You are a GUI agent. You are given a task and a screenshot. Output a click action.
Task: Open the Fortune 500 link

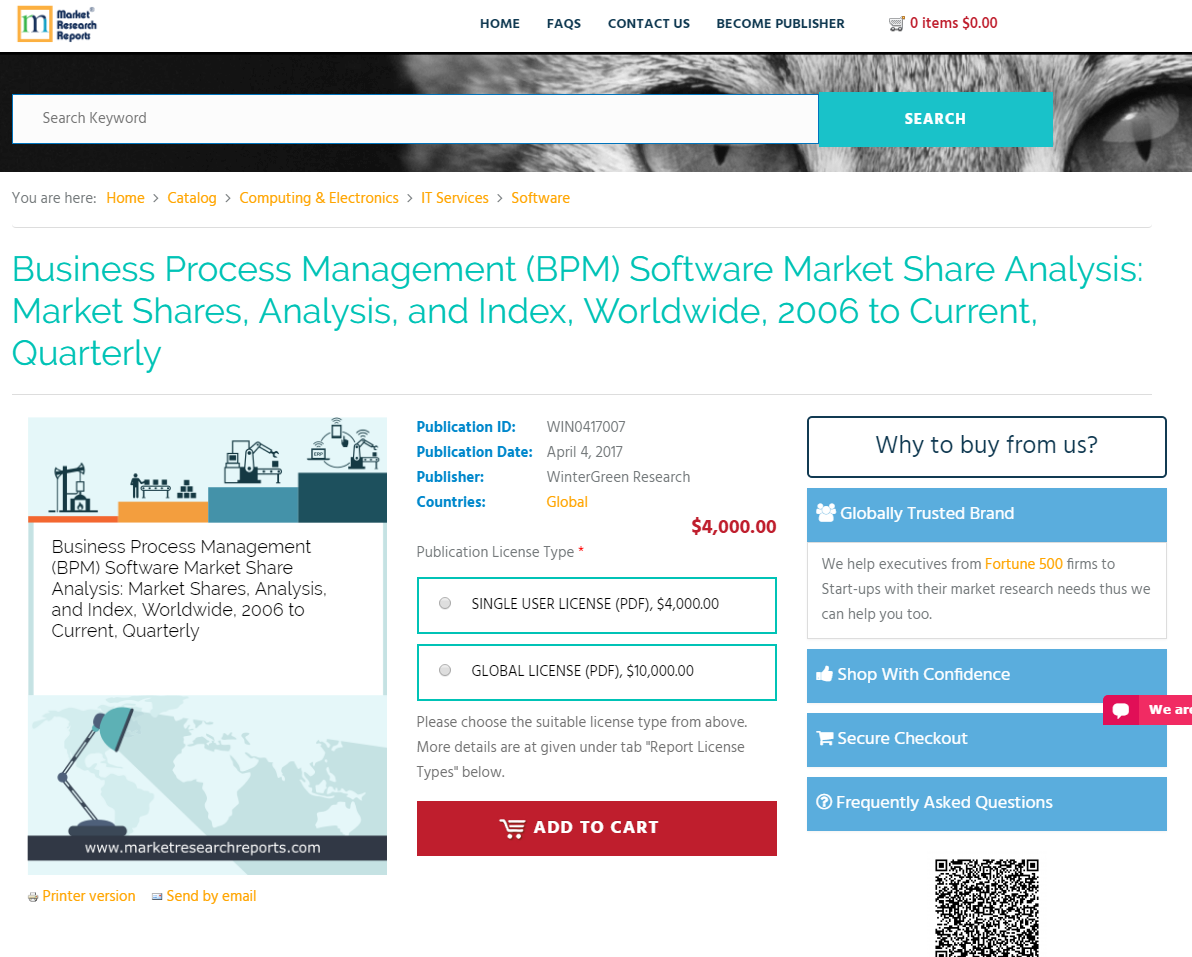(1023, 564)
